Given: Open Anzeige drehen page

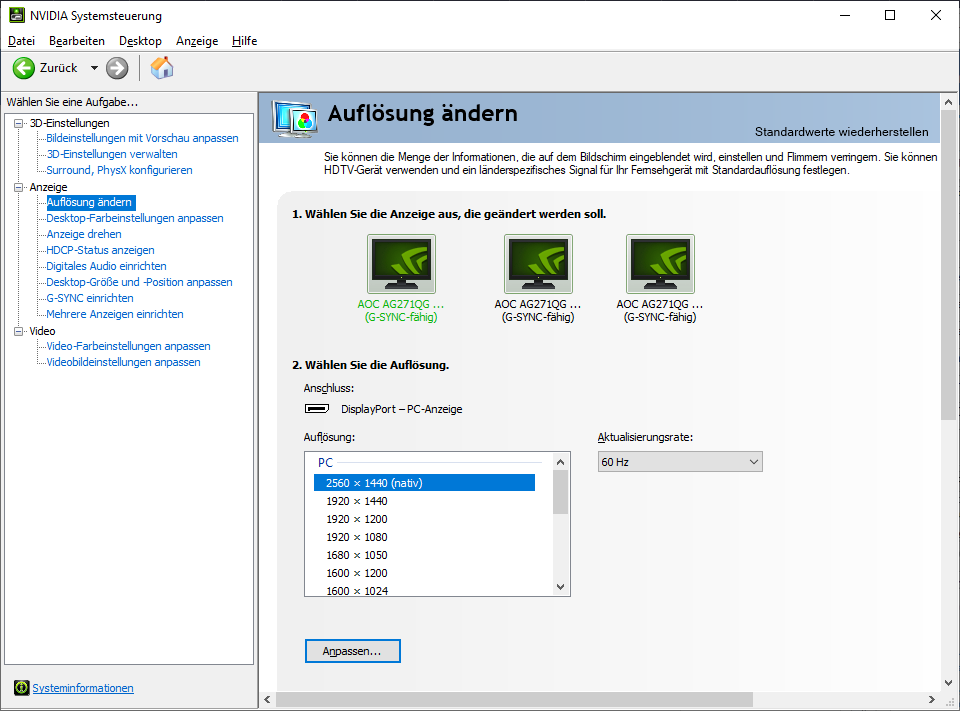Looking at the screenshot, I should click(x=84, y=234).
